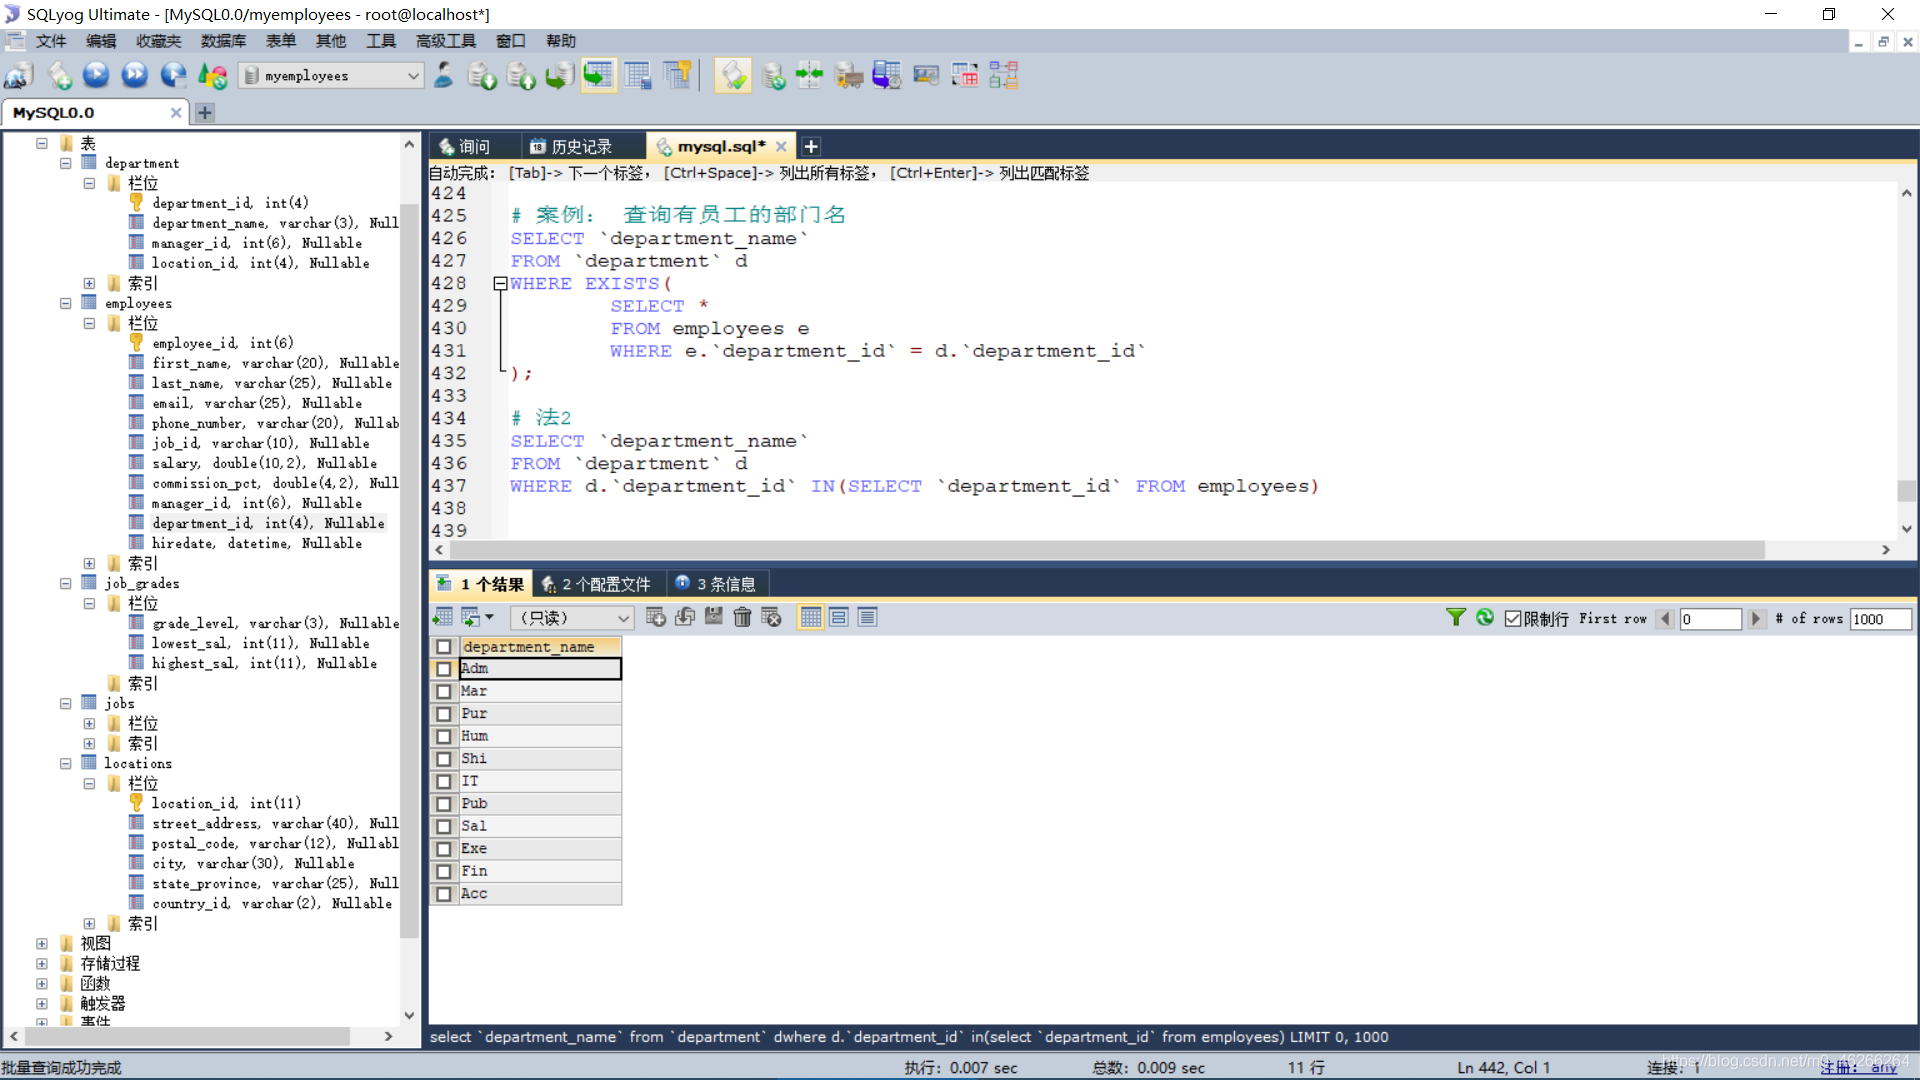Click the # of rows input field
Viewport: 1920px width, 1080px height.
coord(1880,619)
